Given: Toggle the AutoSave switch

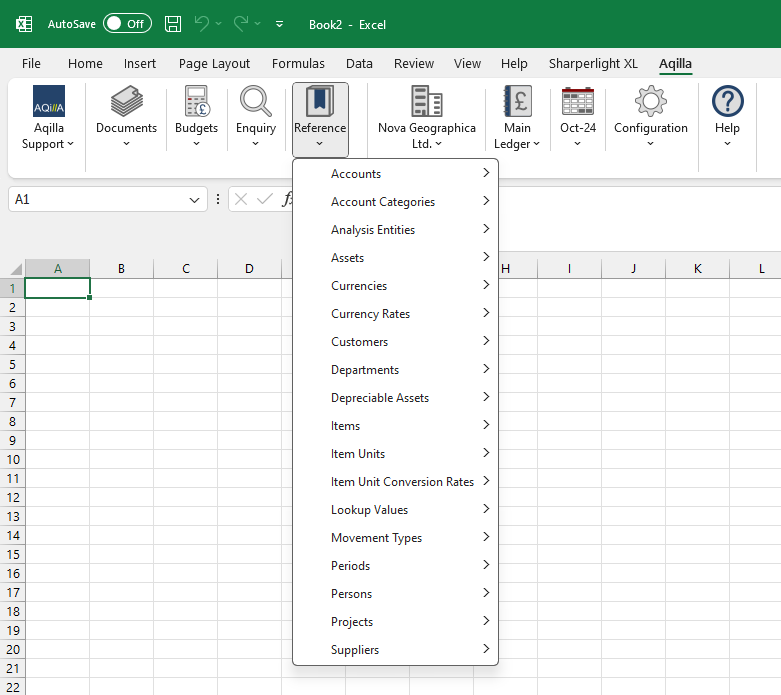Looking at the screenshot, I should [127, 24].
